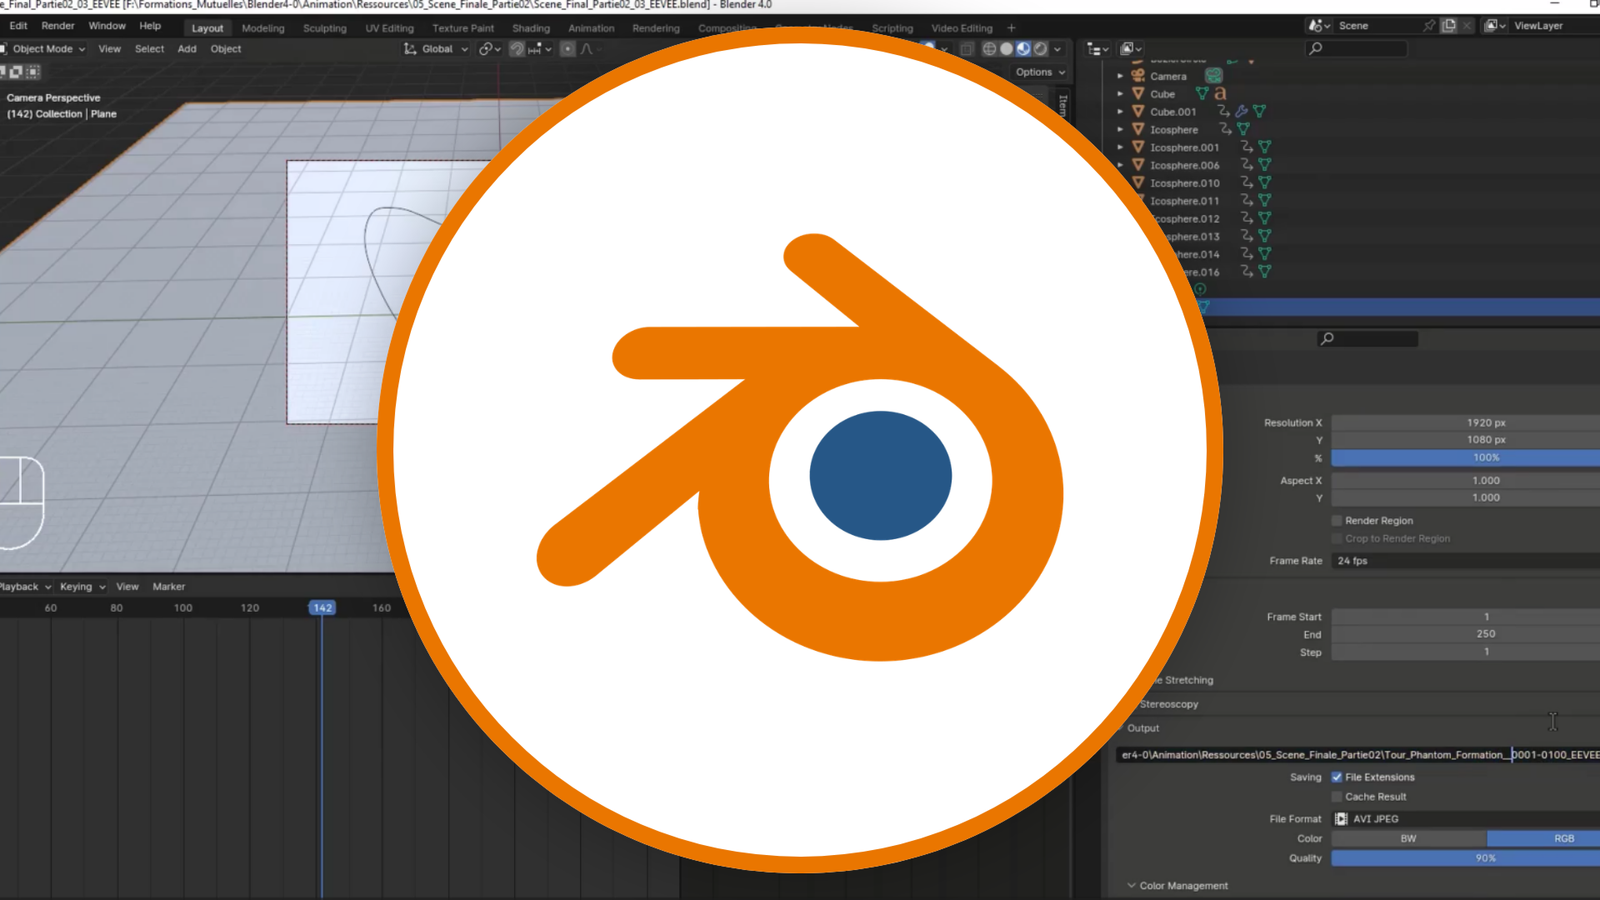Expand the Cube item in outliner
Viewport: 1600px width, 900px height.
(1120, 94)
